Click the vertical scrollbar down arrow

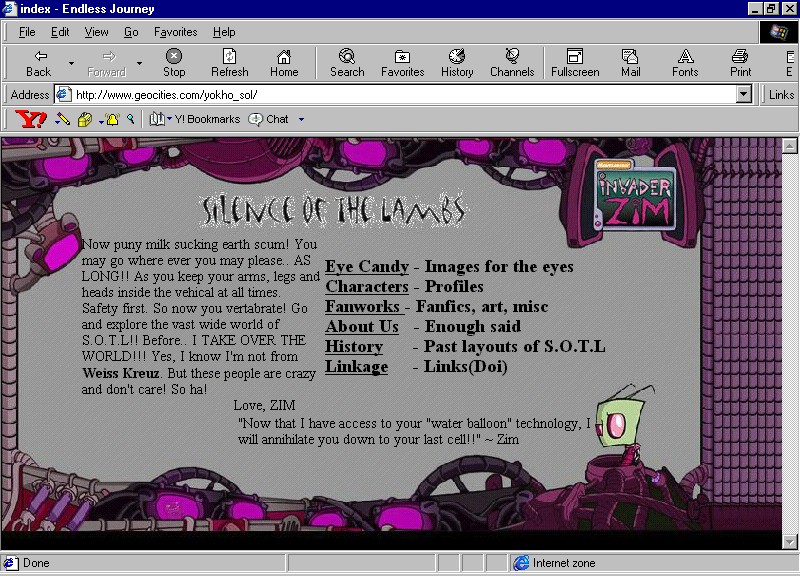[x=789, y=541]
